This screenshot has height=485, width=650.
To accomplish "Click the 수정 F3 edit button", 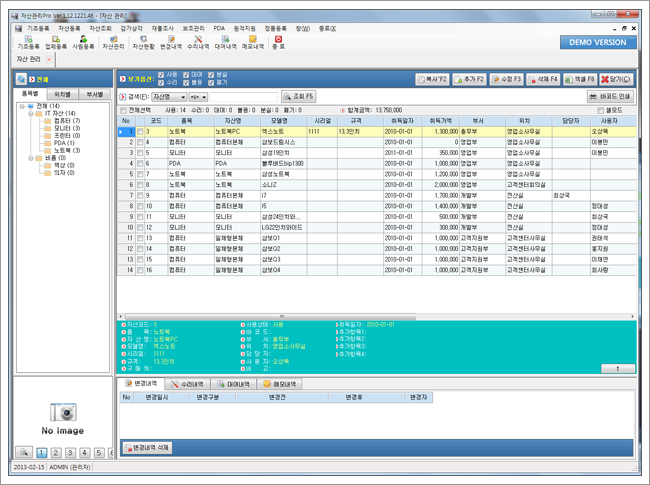I will [x=507, y=79].
